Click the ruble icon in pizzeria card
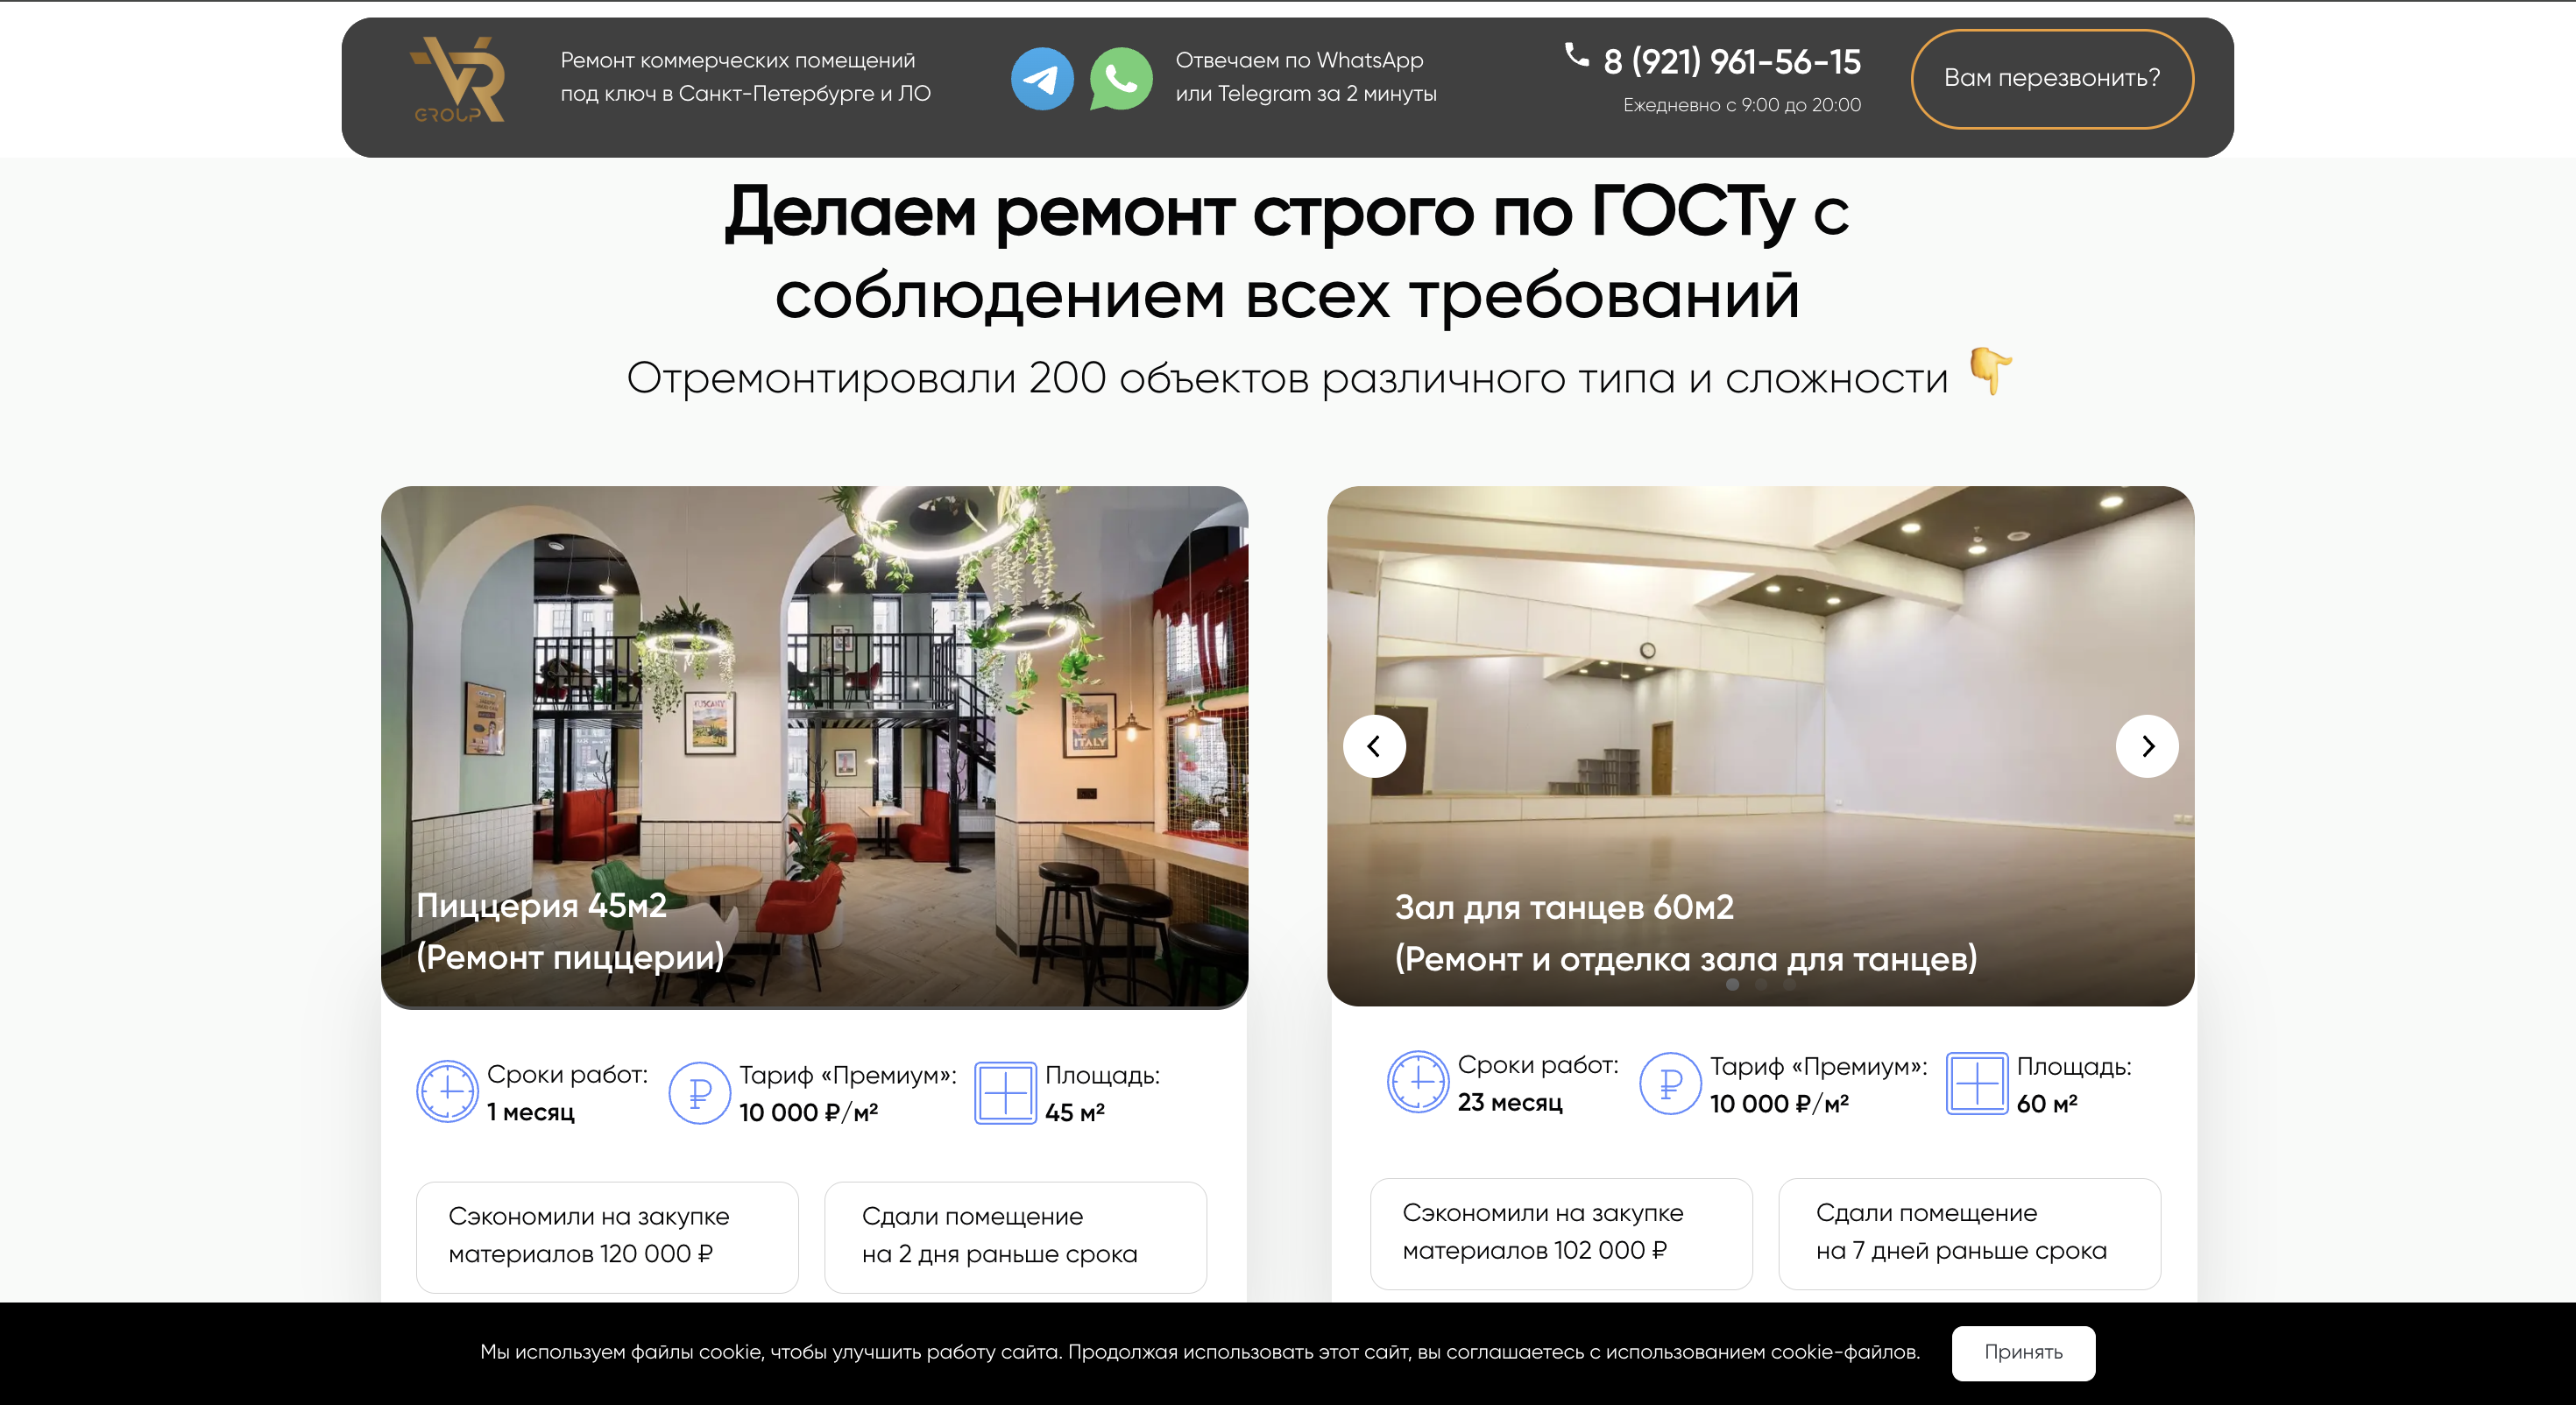Screen dimensions: 2576x1405 pyautogui.click(x=699, y=1092)
